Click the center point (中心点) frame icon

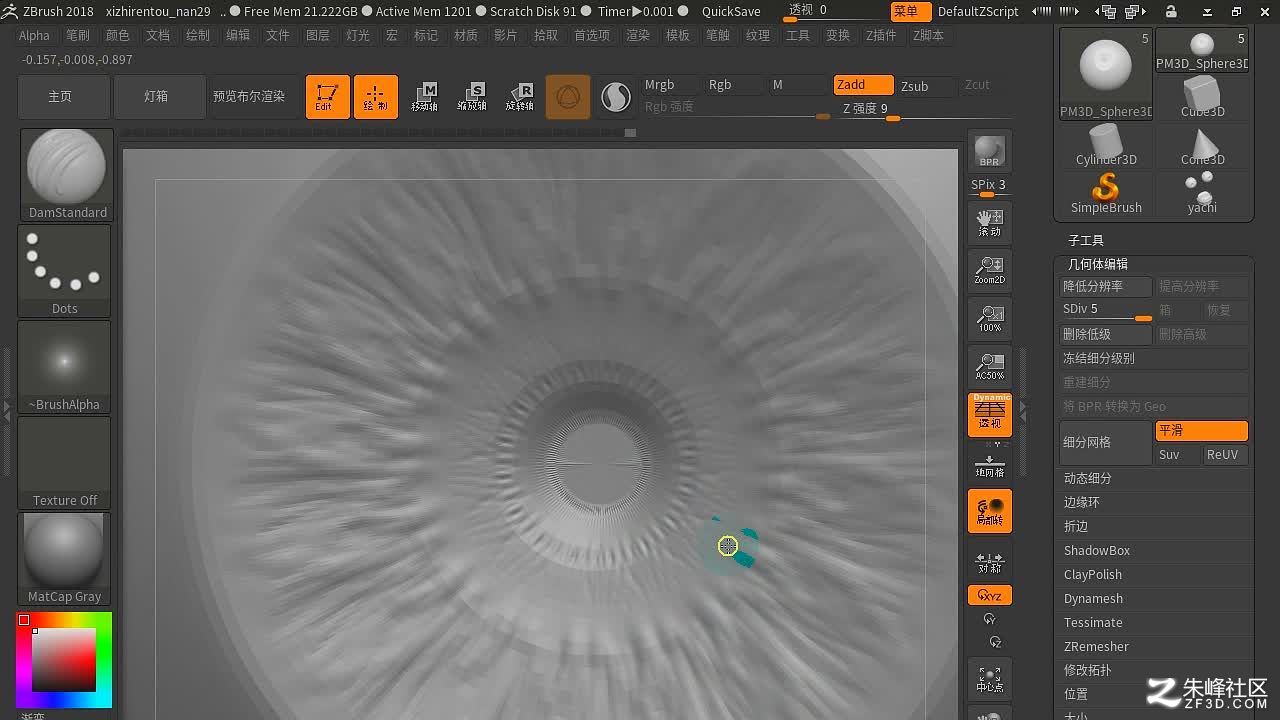point(990,678)
